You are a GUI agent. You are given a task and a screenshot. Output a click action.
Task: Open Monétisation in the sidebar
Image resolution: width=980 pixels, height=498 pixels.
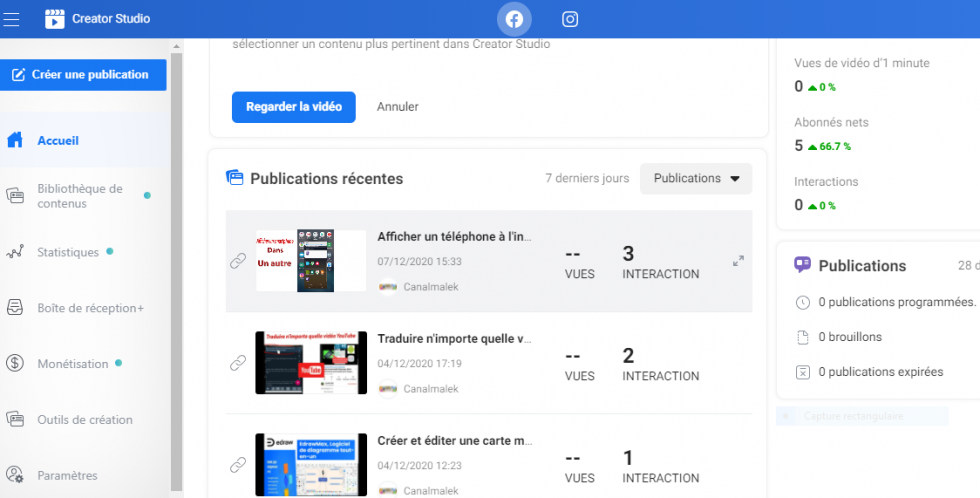(72, 364)
